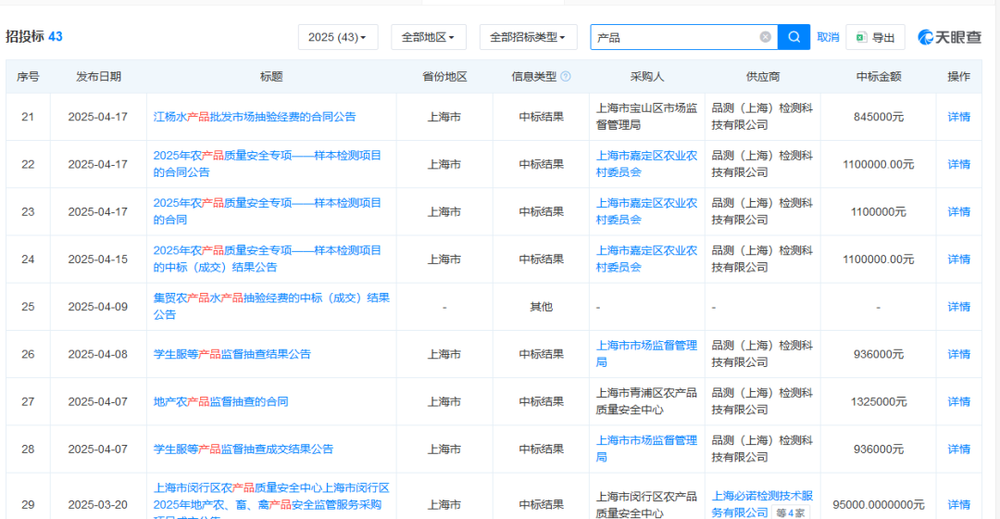Screen dimensions: 1000x519
Task: Click the 等4家 supplier count tag
Action: (x=791, y=513)
